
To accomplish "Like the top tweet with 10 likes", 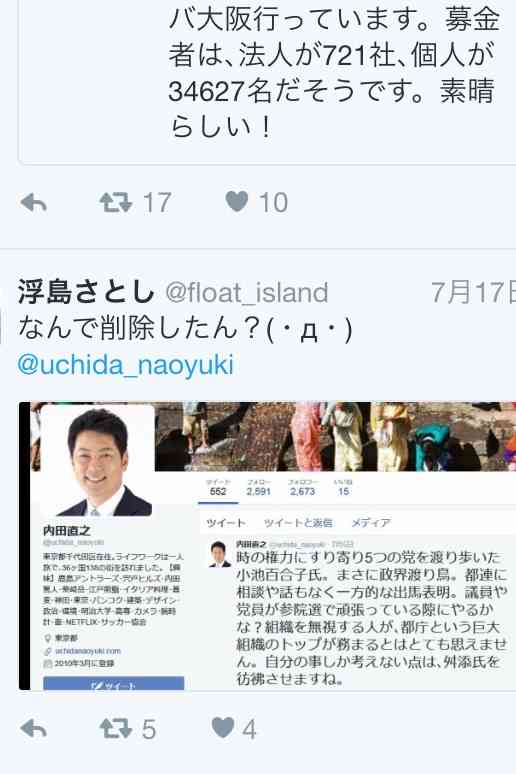I will click(237, 201).
